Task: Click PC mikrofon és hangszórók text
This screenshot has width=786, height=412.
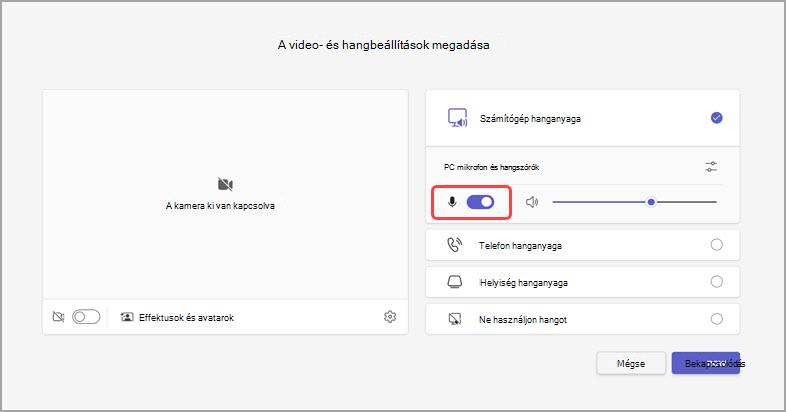Action: click(492, 167)
